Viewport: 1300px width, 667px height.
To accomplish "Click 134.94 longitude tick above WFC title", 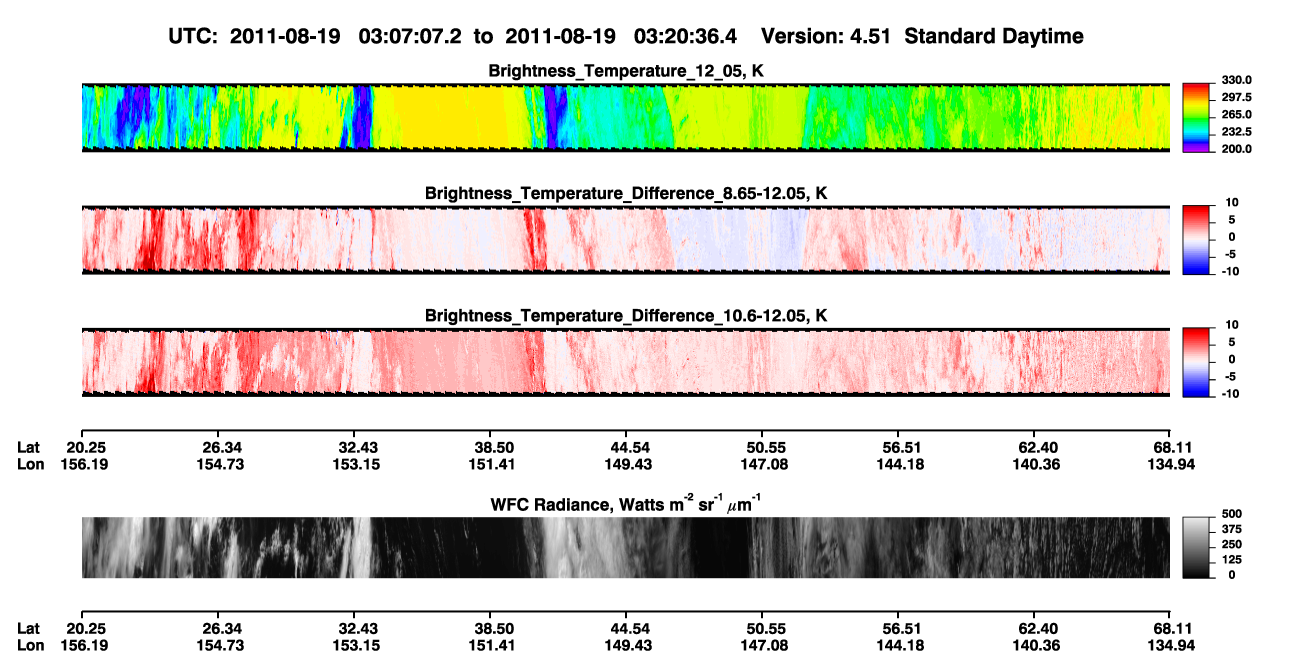I will point(1171,464).
